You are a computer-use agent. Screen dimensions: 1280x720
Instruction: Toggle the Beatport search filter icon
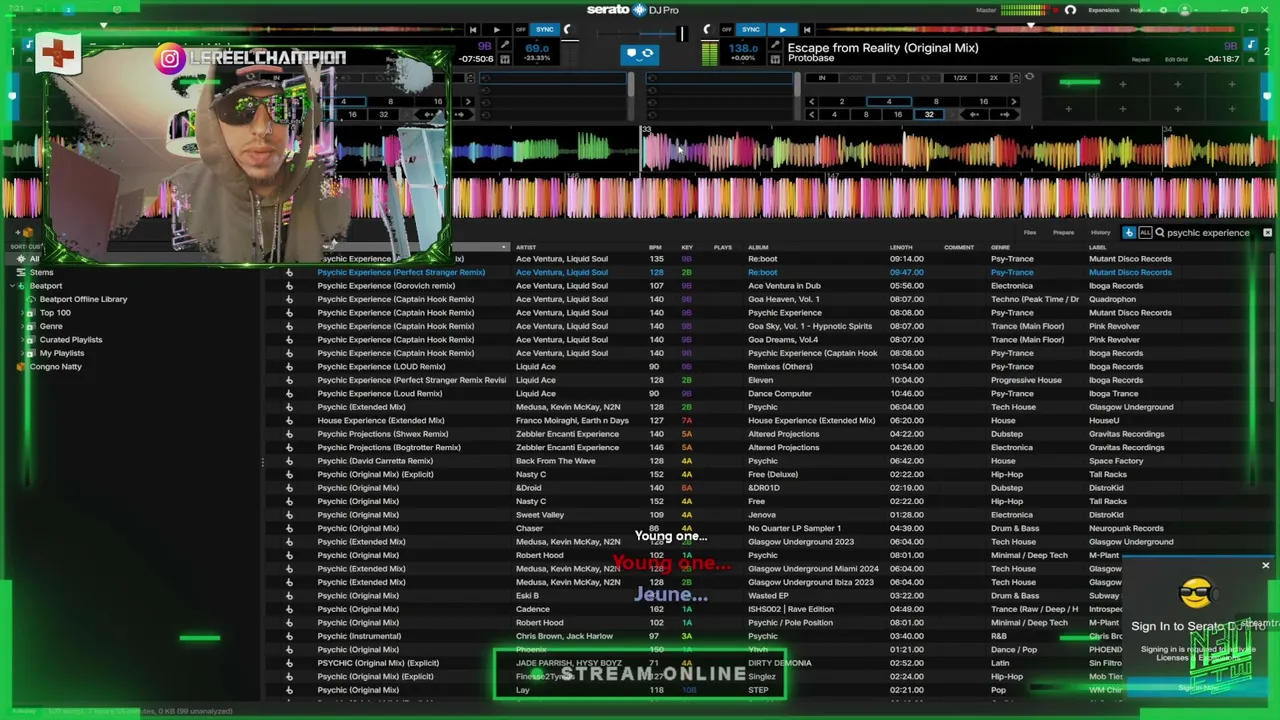[x=1129, y=233]
